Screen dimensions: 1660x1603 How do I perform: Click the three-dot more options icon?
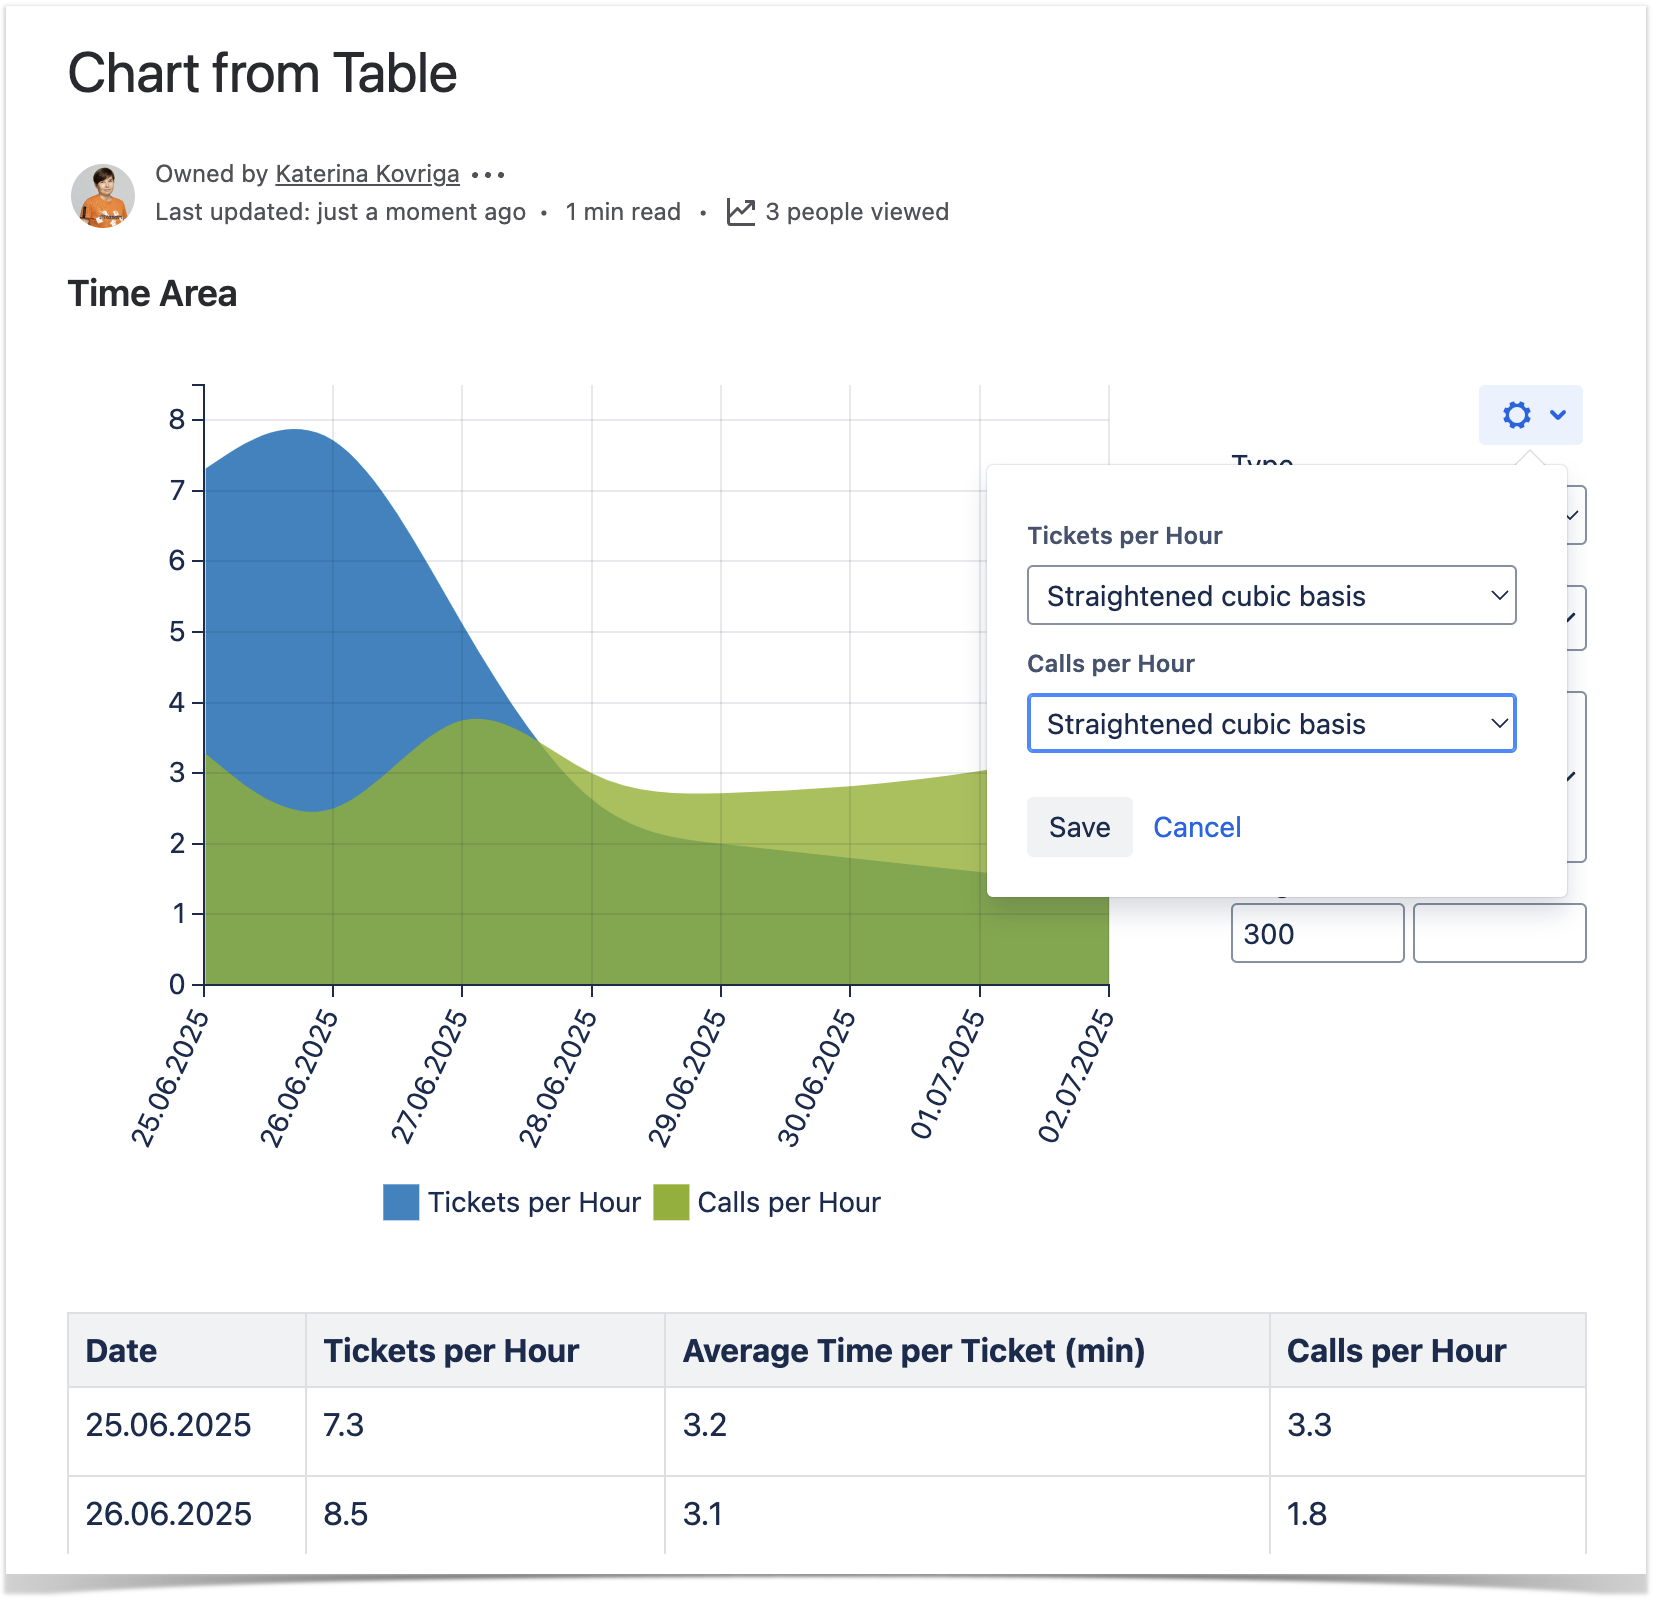pyautogui.click(x=488, y=175)
